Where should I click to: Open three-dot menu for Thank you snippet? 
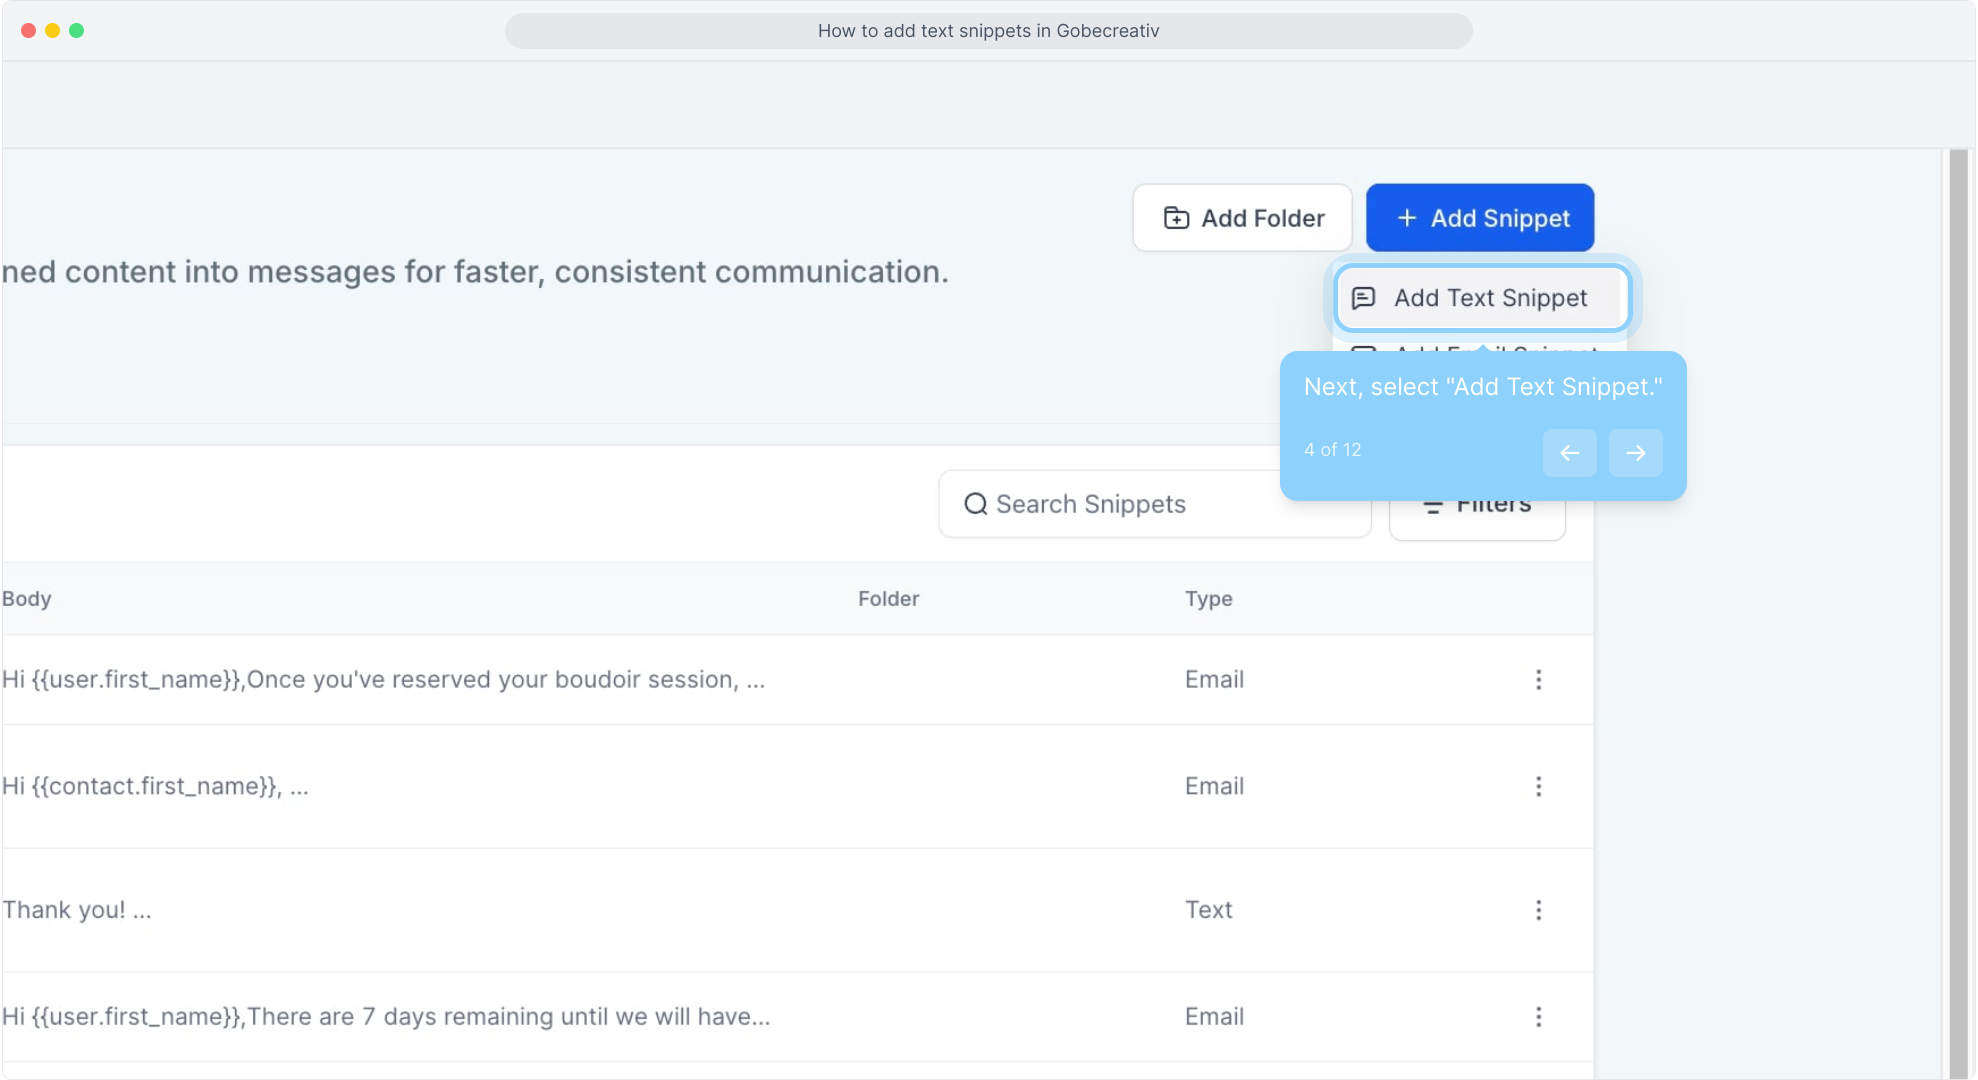pyautogui.click(x=1538, y=910)
